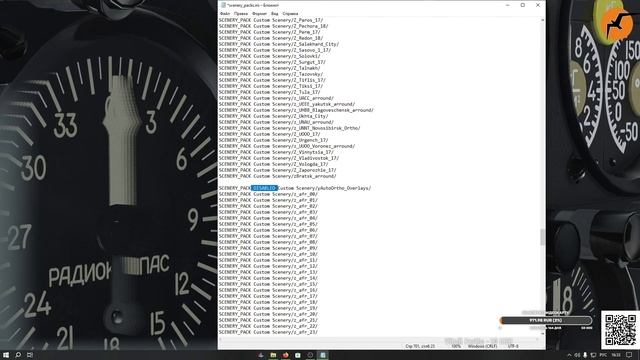This screenshot has width=640, height=360.
Task: Click the line ending Z_Vladivostok_17/
Action: [x=279, y=158]
